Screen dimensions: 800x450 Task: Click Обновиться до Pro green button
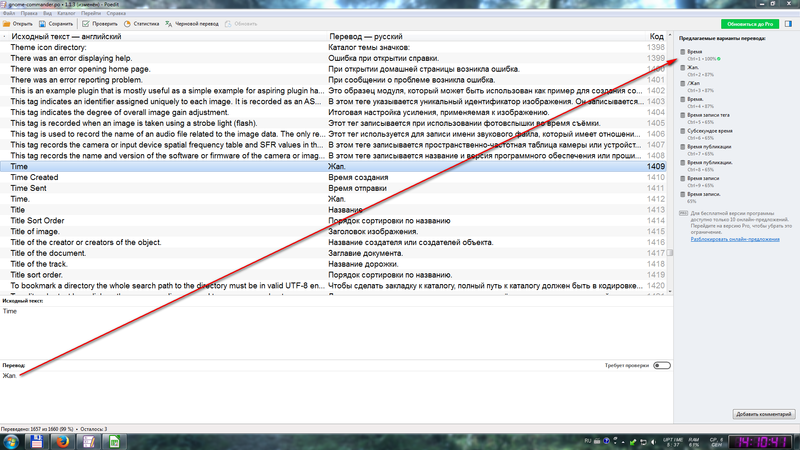click(749, 24)
